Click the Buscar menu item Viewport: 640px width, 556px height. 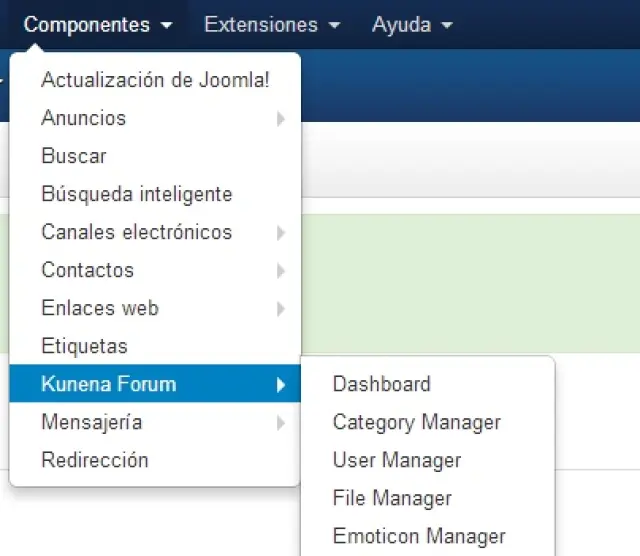pos(74,156)
